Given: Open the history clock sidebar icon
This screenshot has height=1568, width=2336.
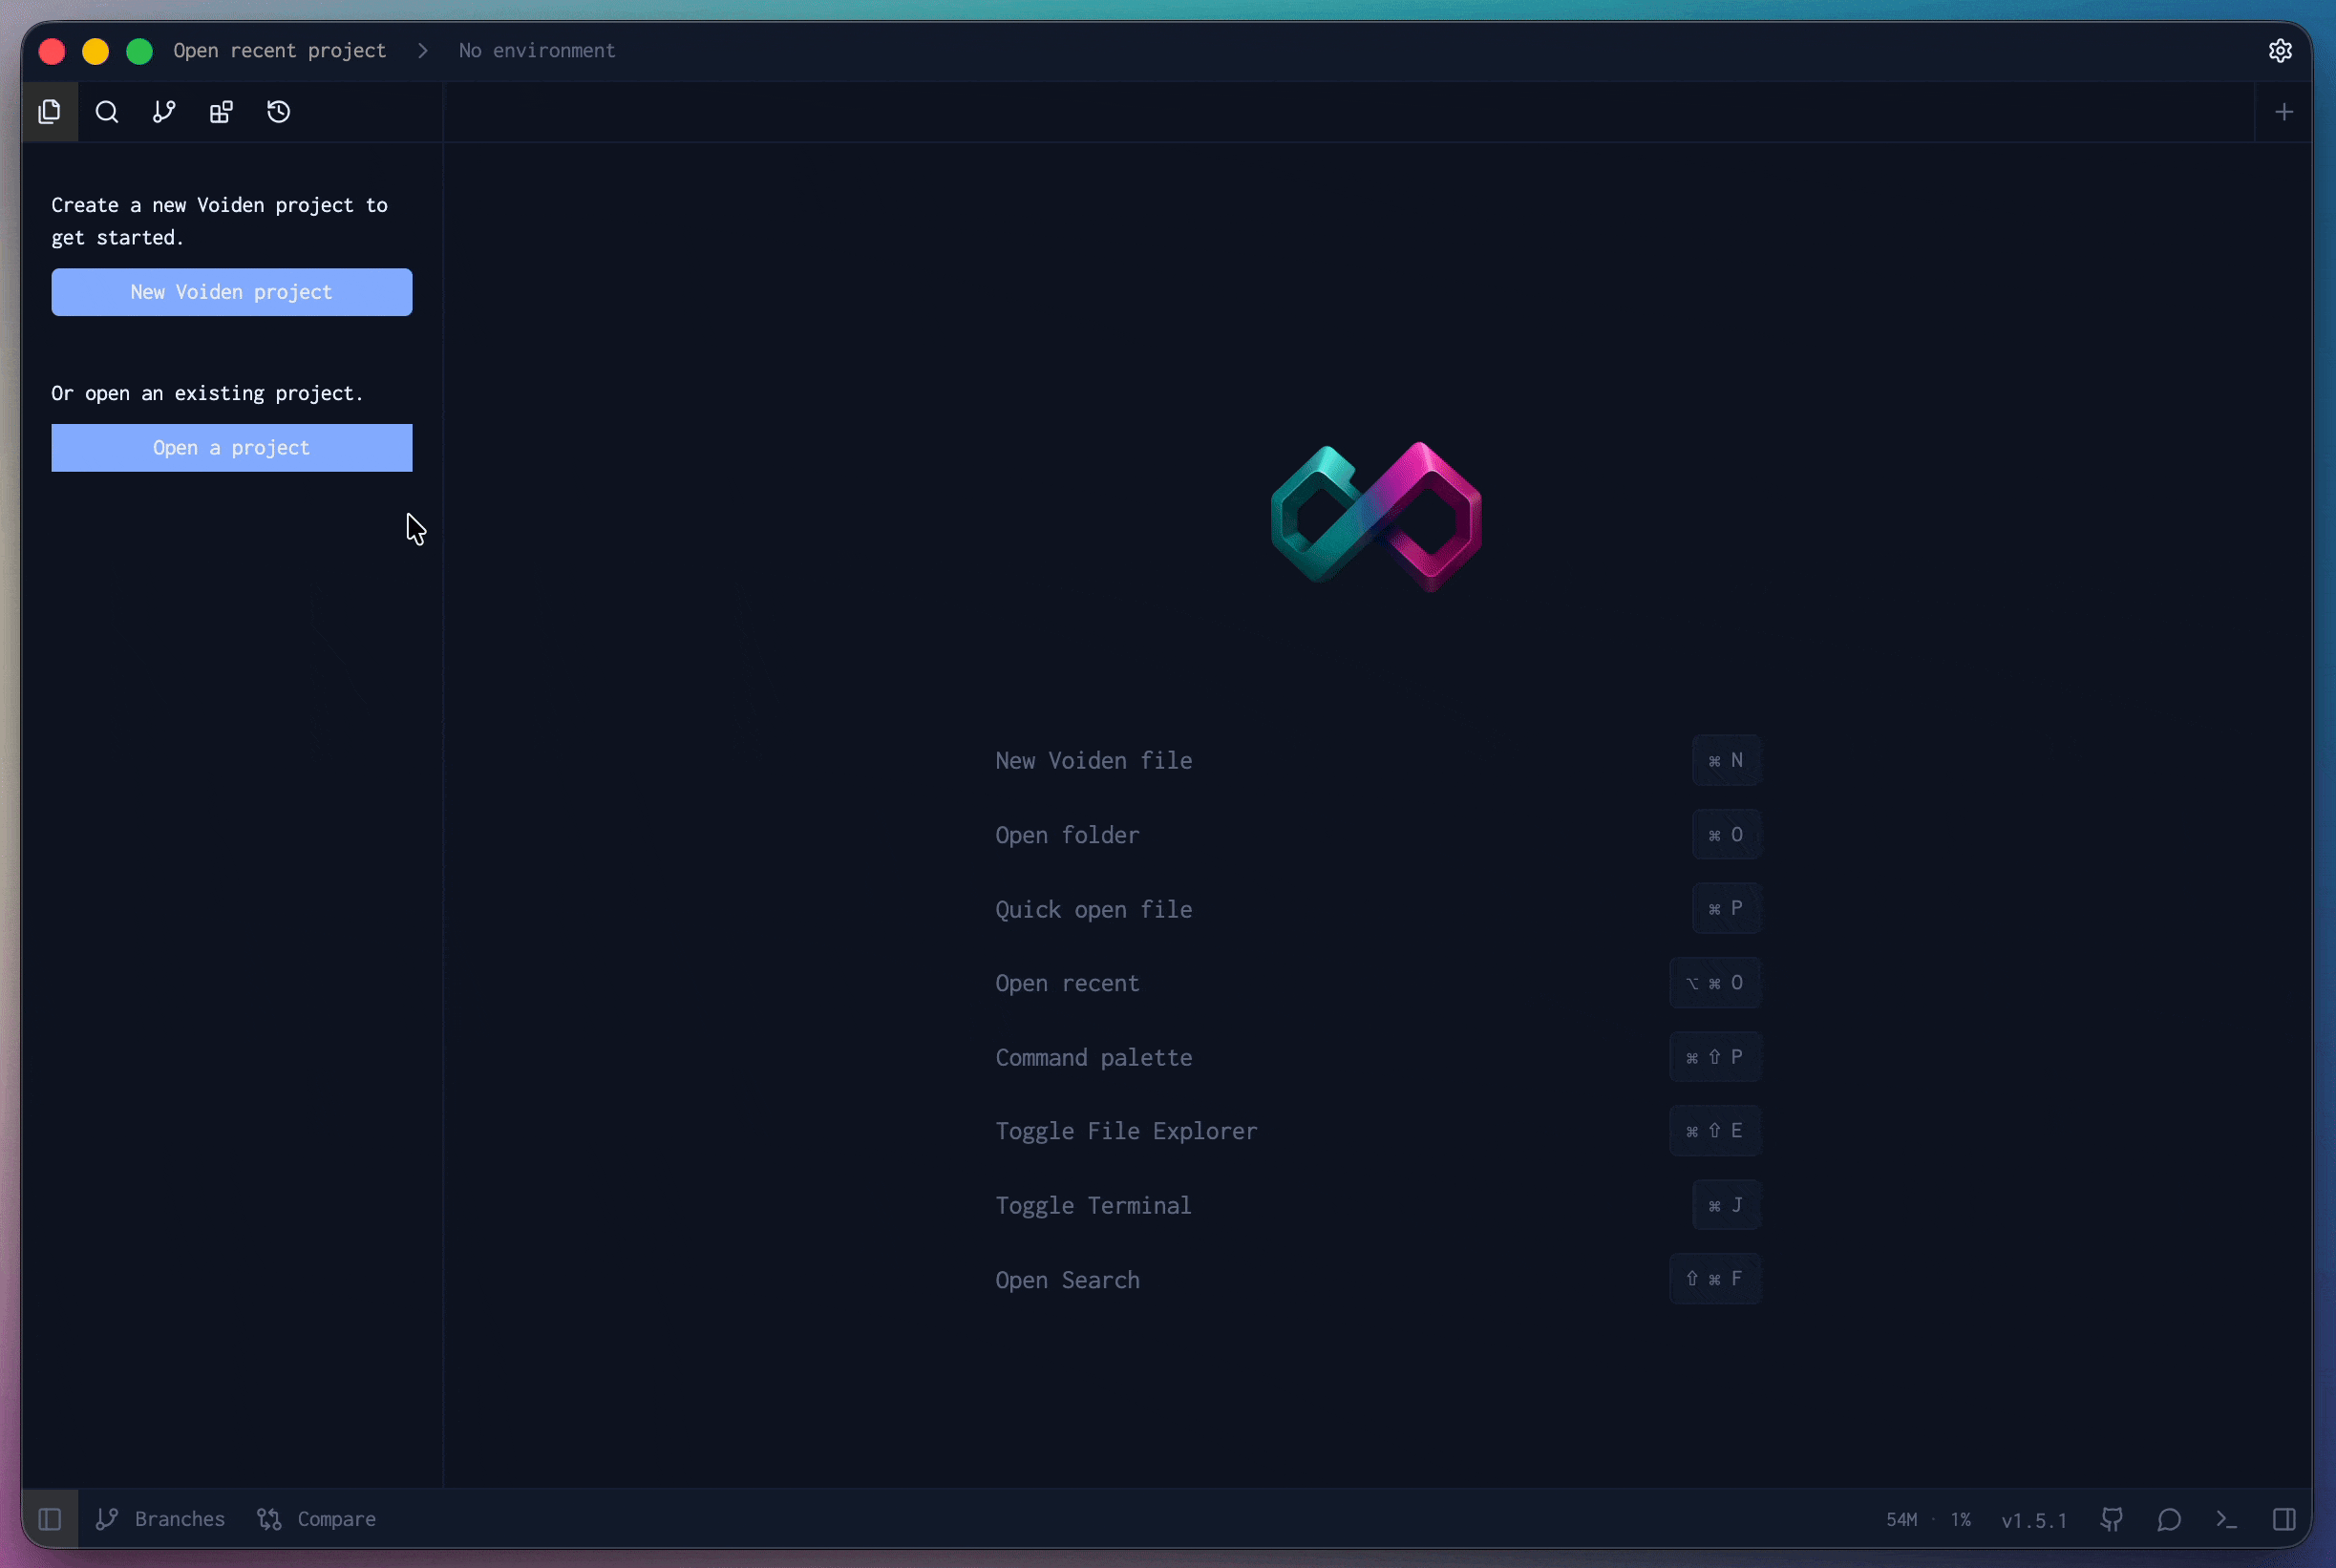Looking at the screenshot, I should click(279, 112).
